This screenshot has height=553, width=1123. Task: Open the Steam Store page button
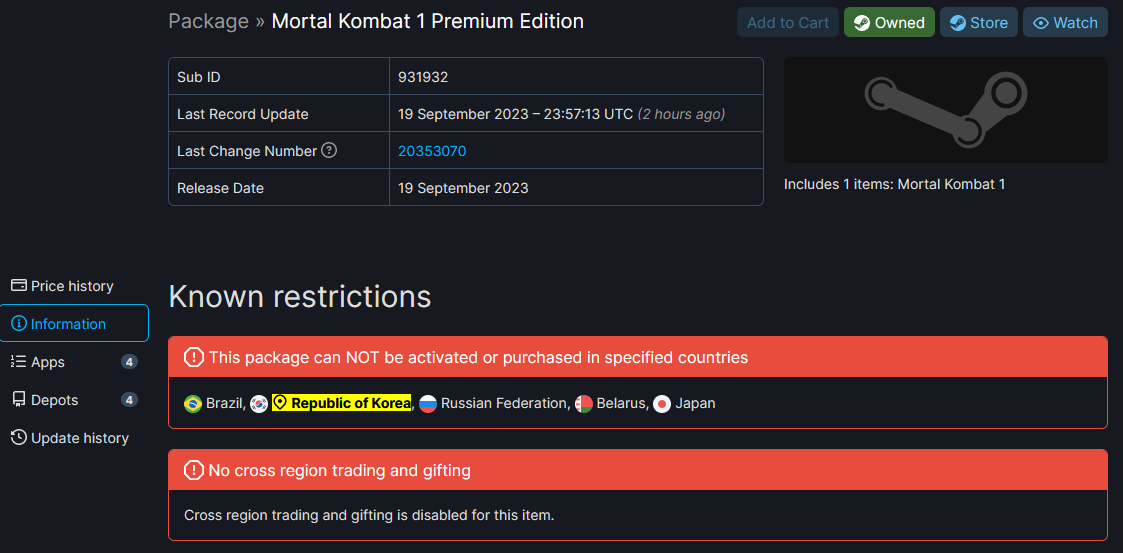[x=978, y=22]
